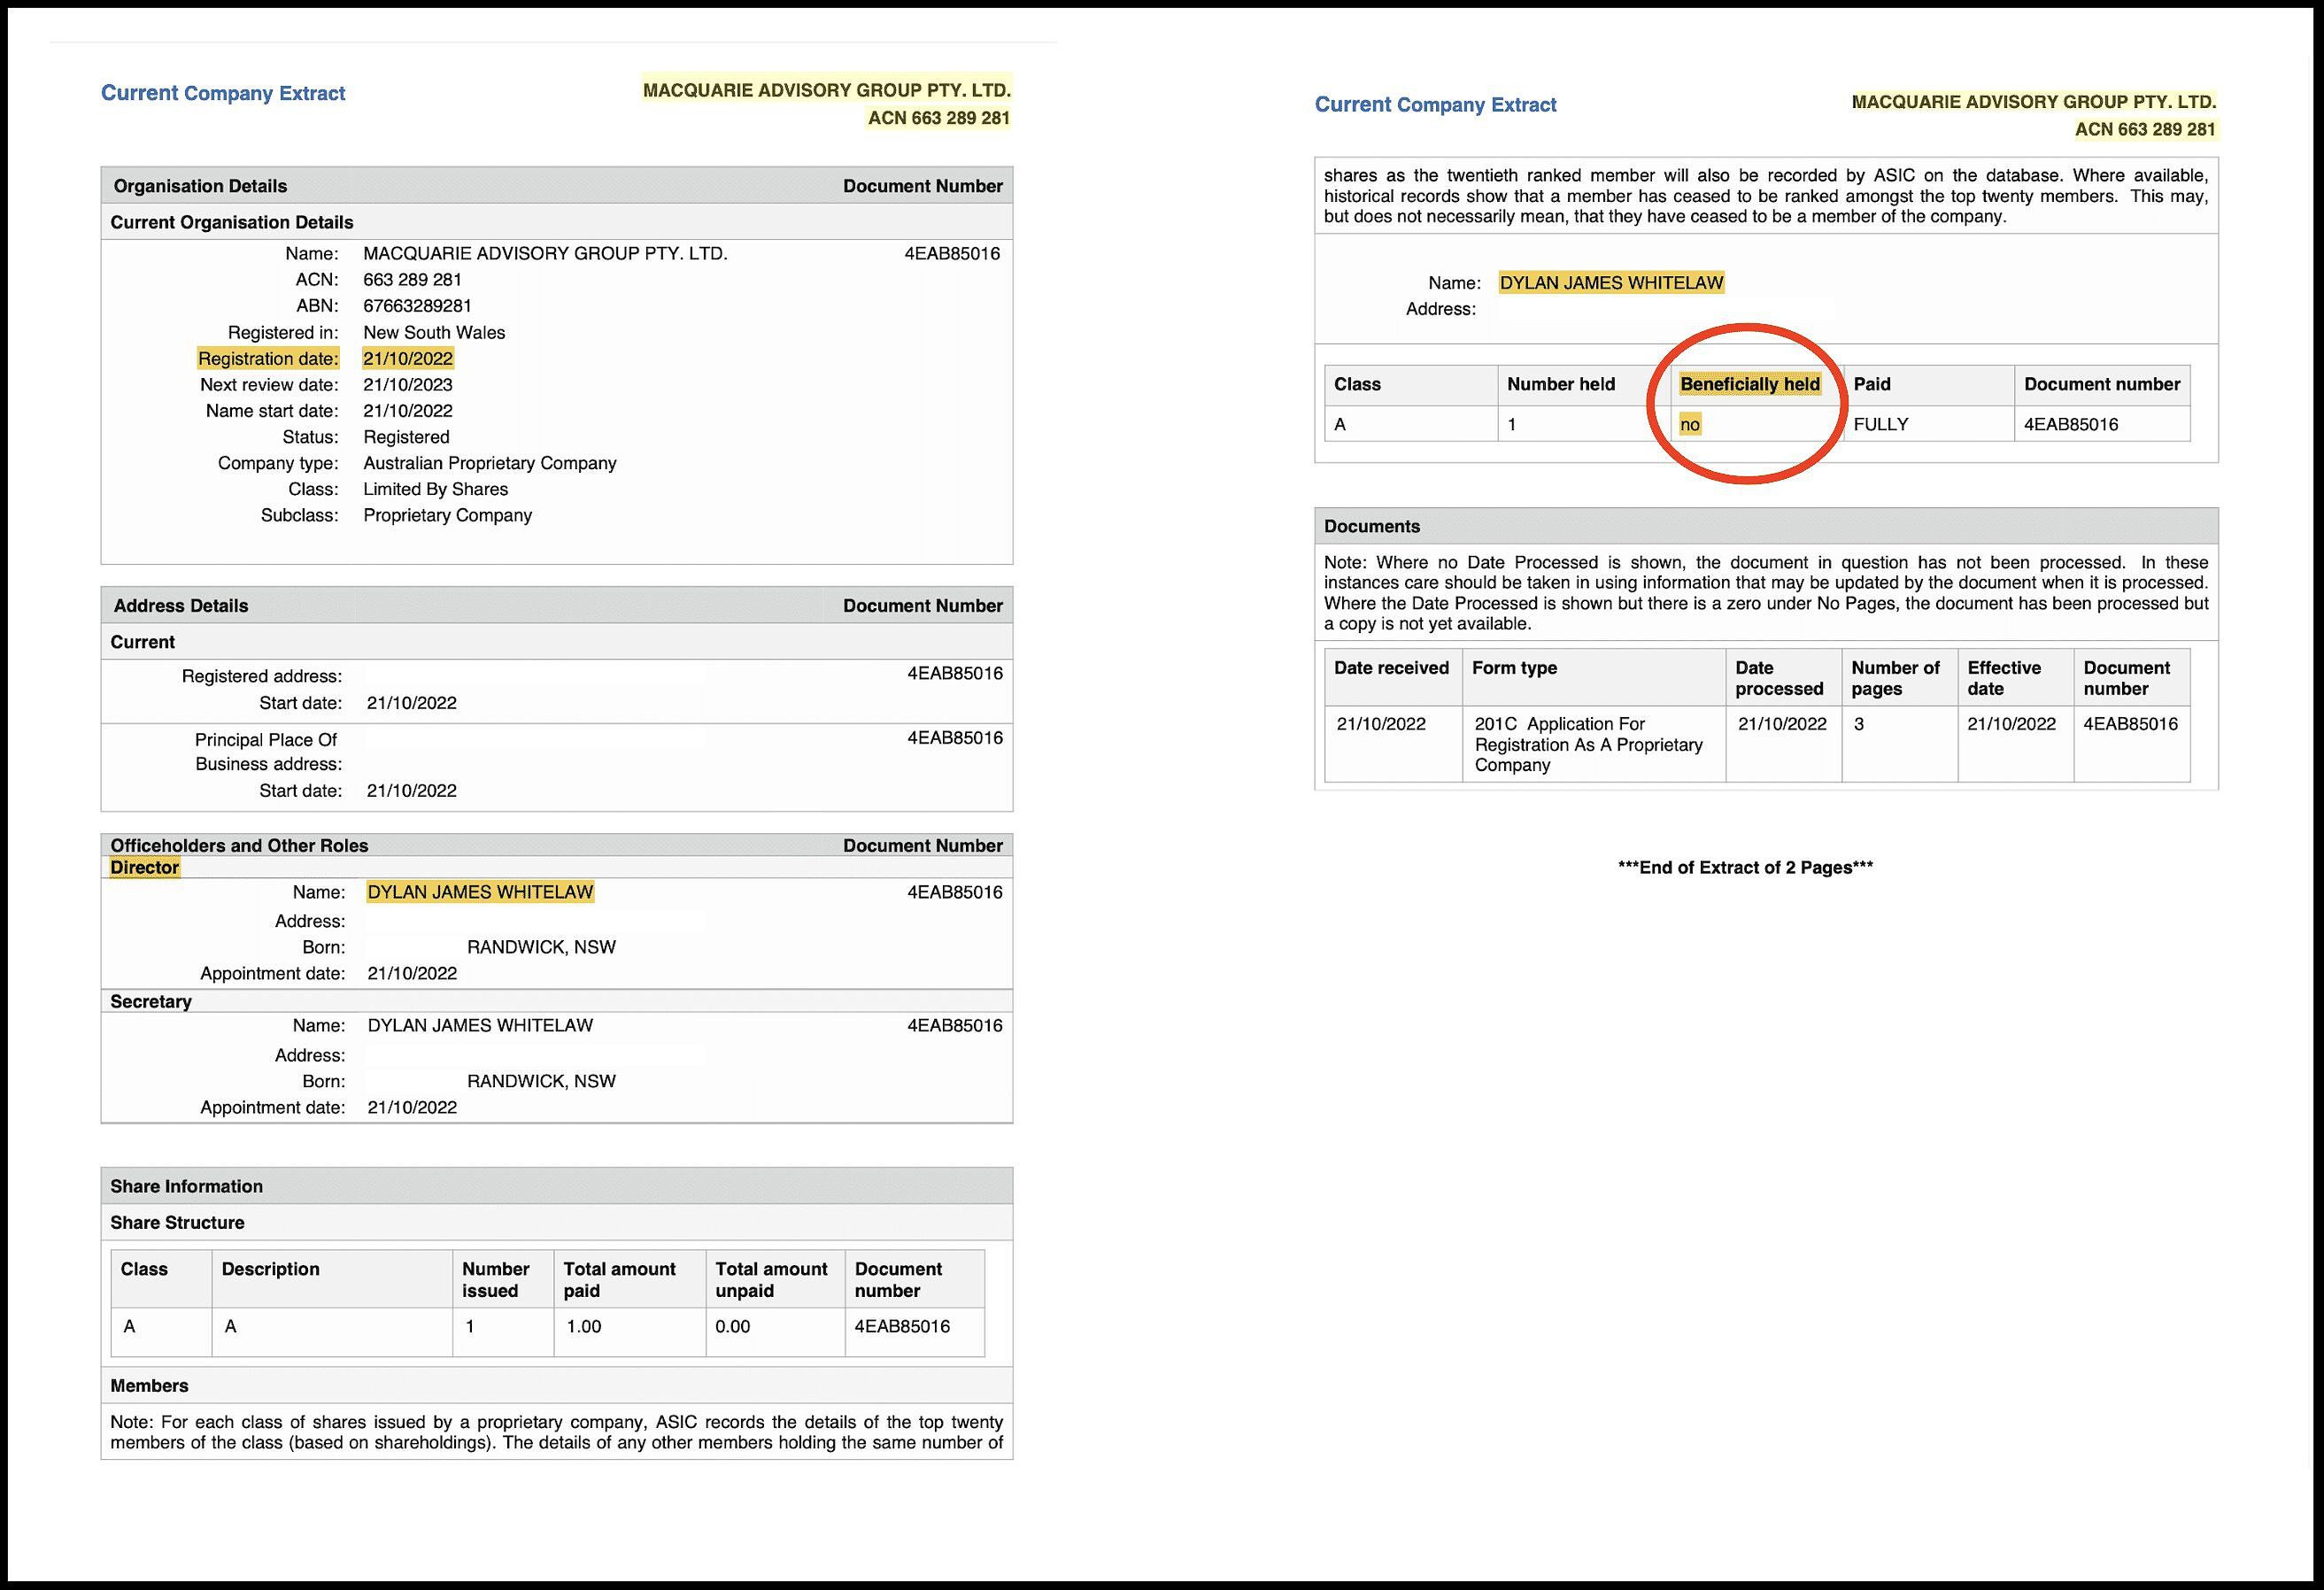Viewport: 2324px width, 1590px height.
Task: Click the highlighted 'Beneficially held' column header
Action: (1750, 384)
